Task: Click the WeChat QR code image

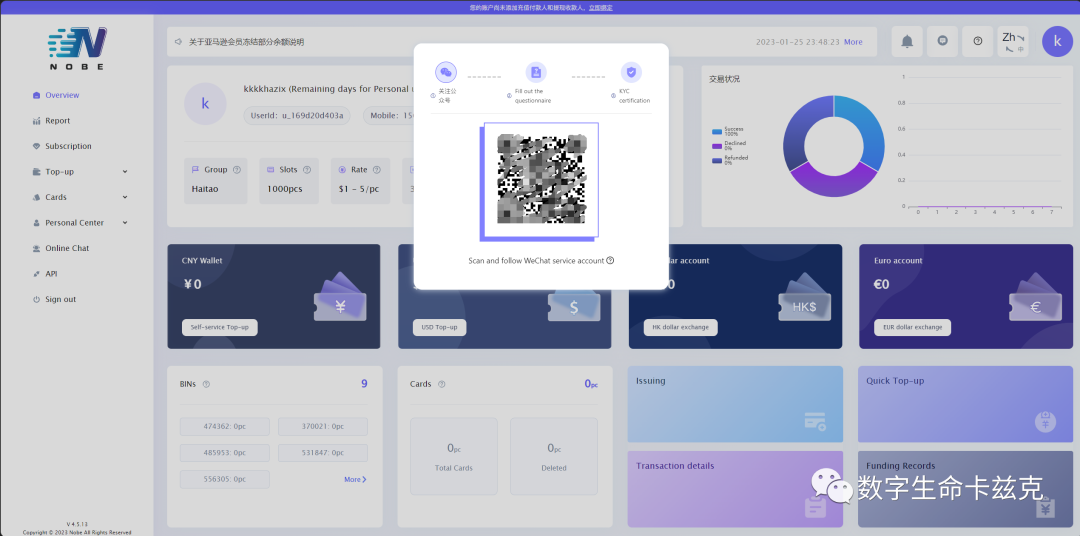Action: pyautogui.click(x=541, y=178)
